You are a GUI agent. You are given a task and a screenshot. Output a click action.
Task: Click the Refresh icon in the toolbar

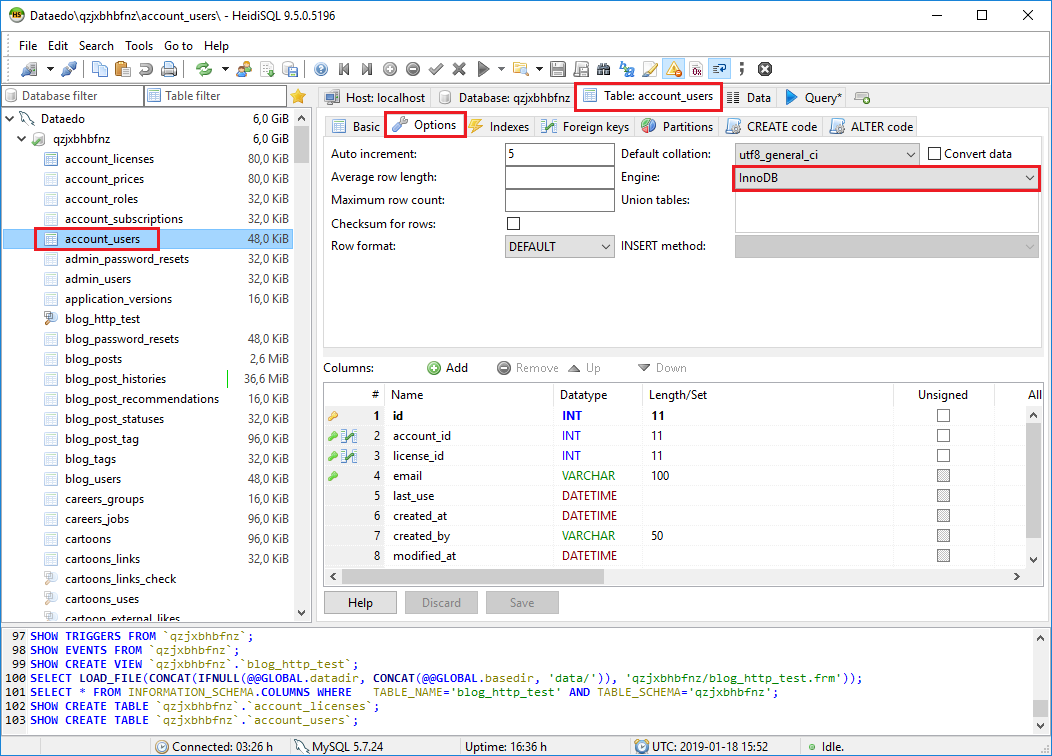pyautogui.click(x=204, y=69)
